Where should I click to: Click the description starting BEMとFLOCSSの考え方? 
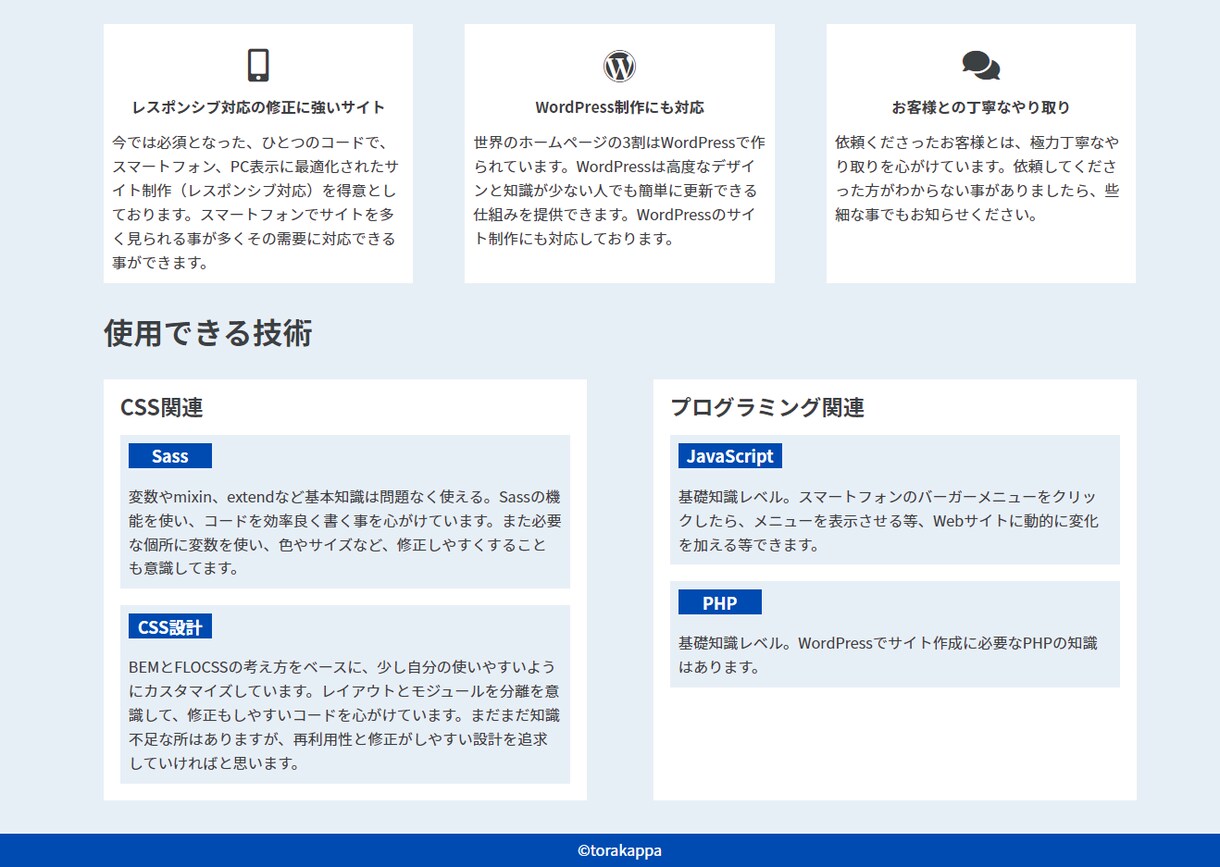click(x=345, y=715)
